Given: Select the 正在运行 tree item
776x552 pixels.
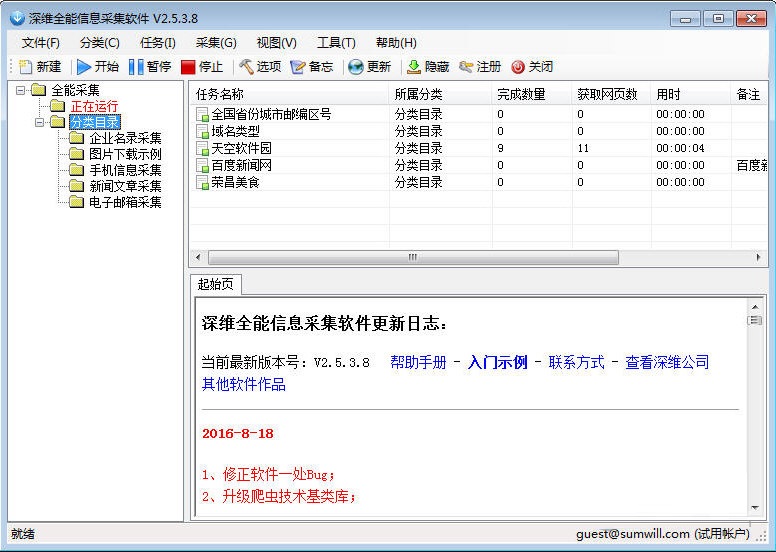Looking at the screenshot, I should point(95,106).
